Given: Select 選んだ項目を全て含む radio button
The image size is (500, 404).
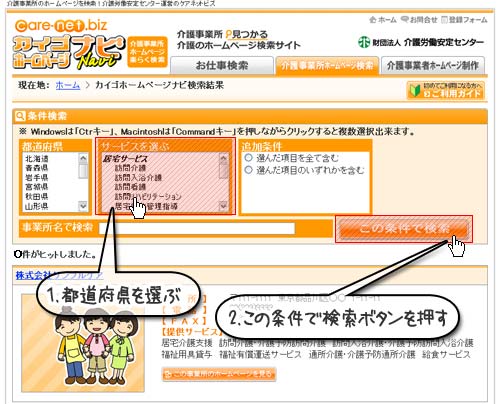Looking at the screenshot, I should pyautogui.click(x=248, y=157).
